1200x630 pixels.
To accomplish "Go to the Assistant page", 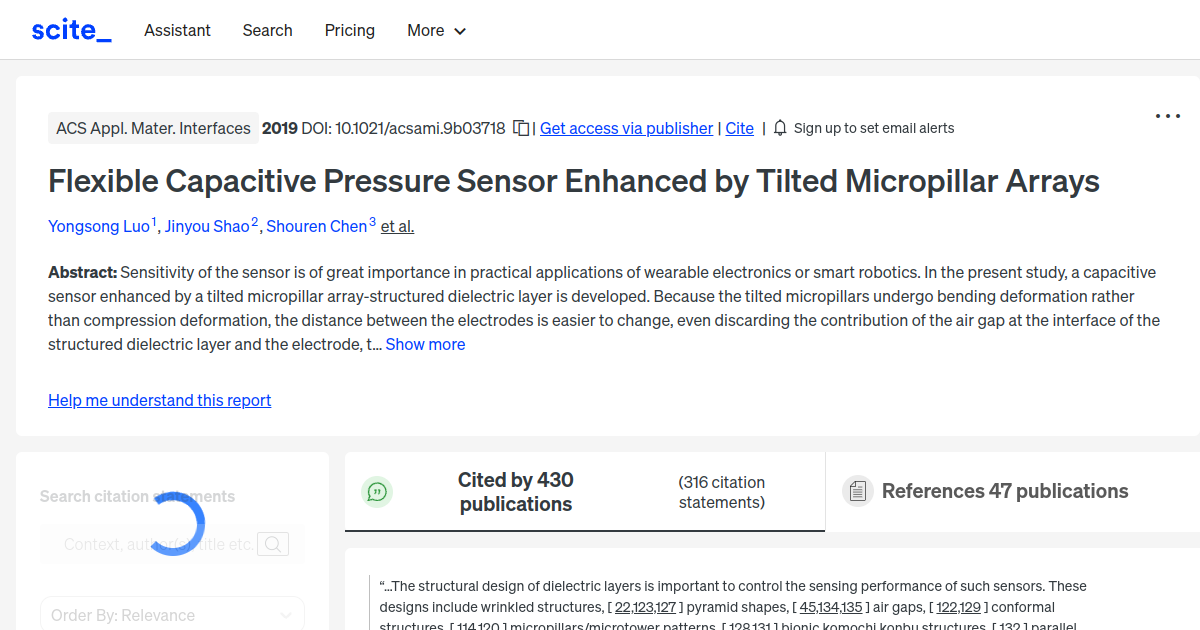I will [x=177, y=30].
